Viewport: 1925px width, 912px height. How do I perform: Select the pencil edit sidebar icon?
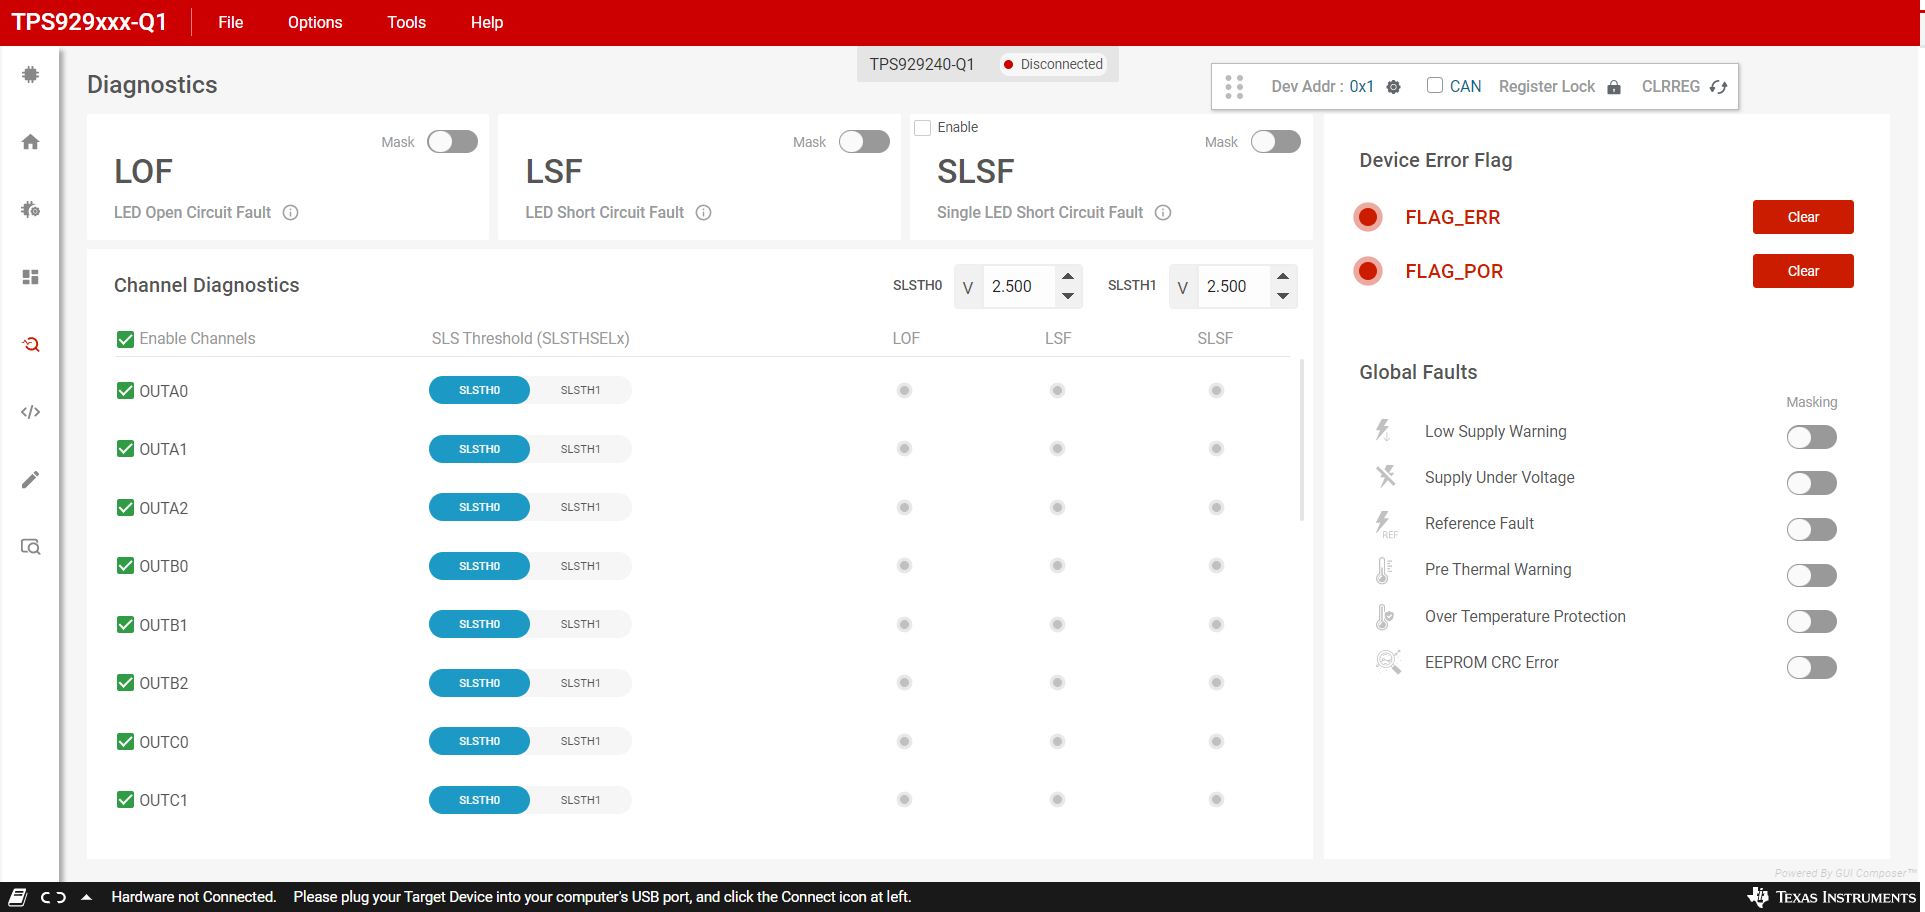point(31,479)
